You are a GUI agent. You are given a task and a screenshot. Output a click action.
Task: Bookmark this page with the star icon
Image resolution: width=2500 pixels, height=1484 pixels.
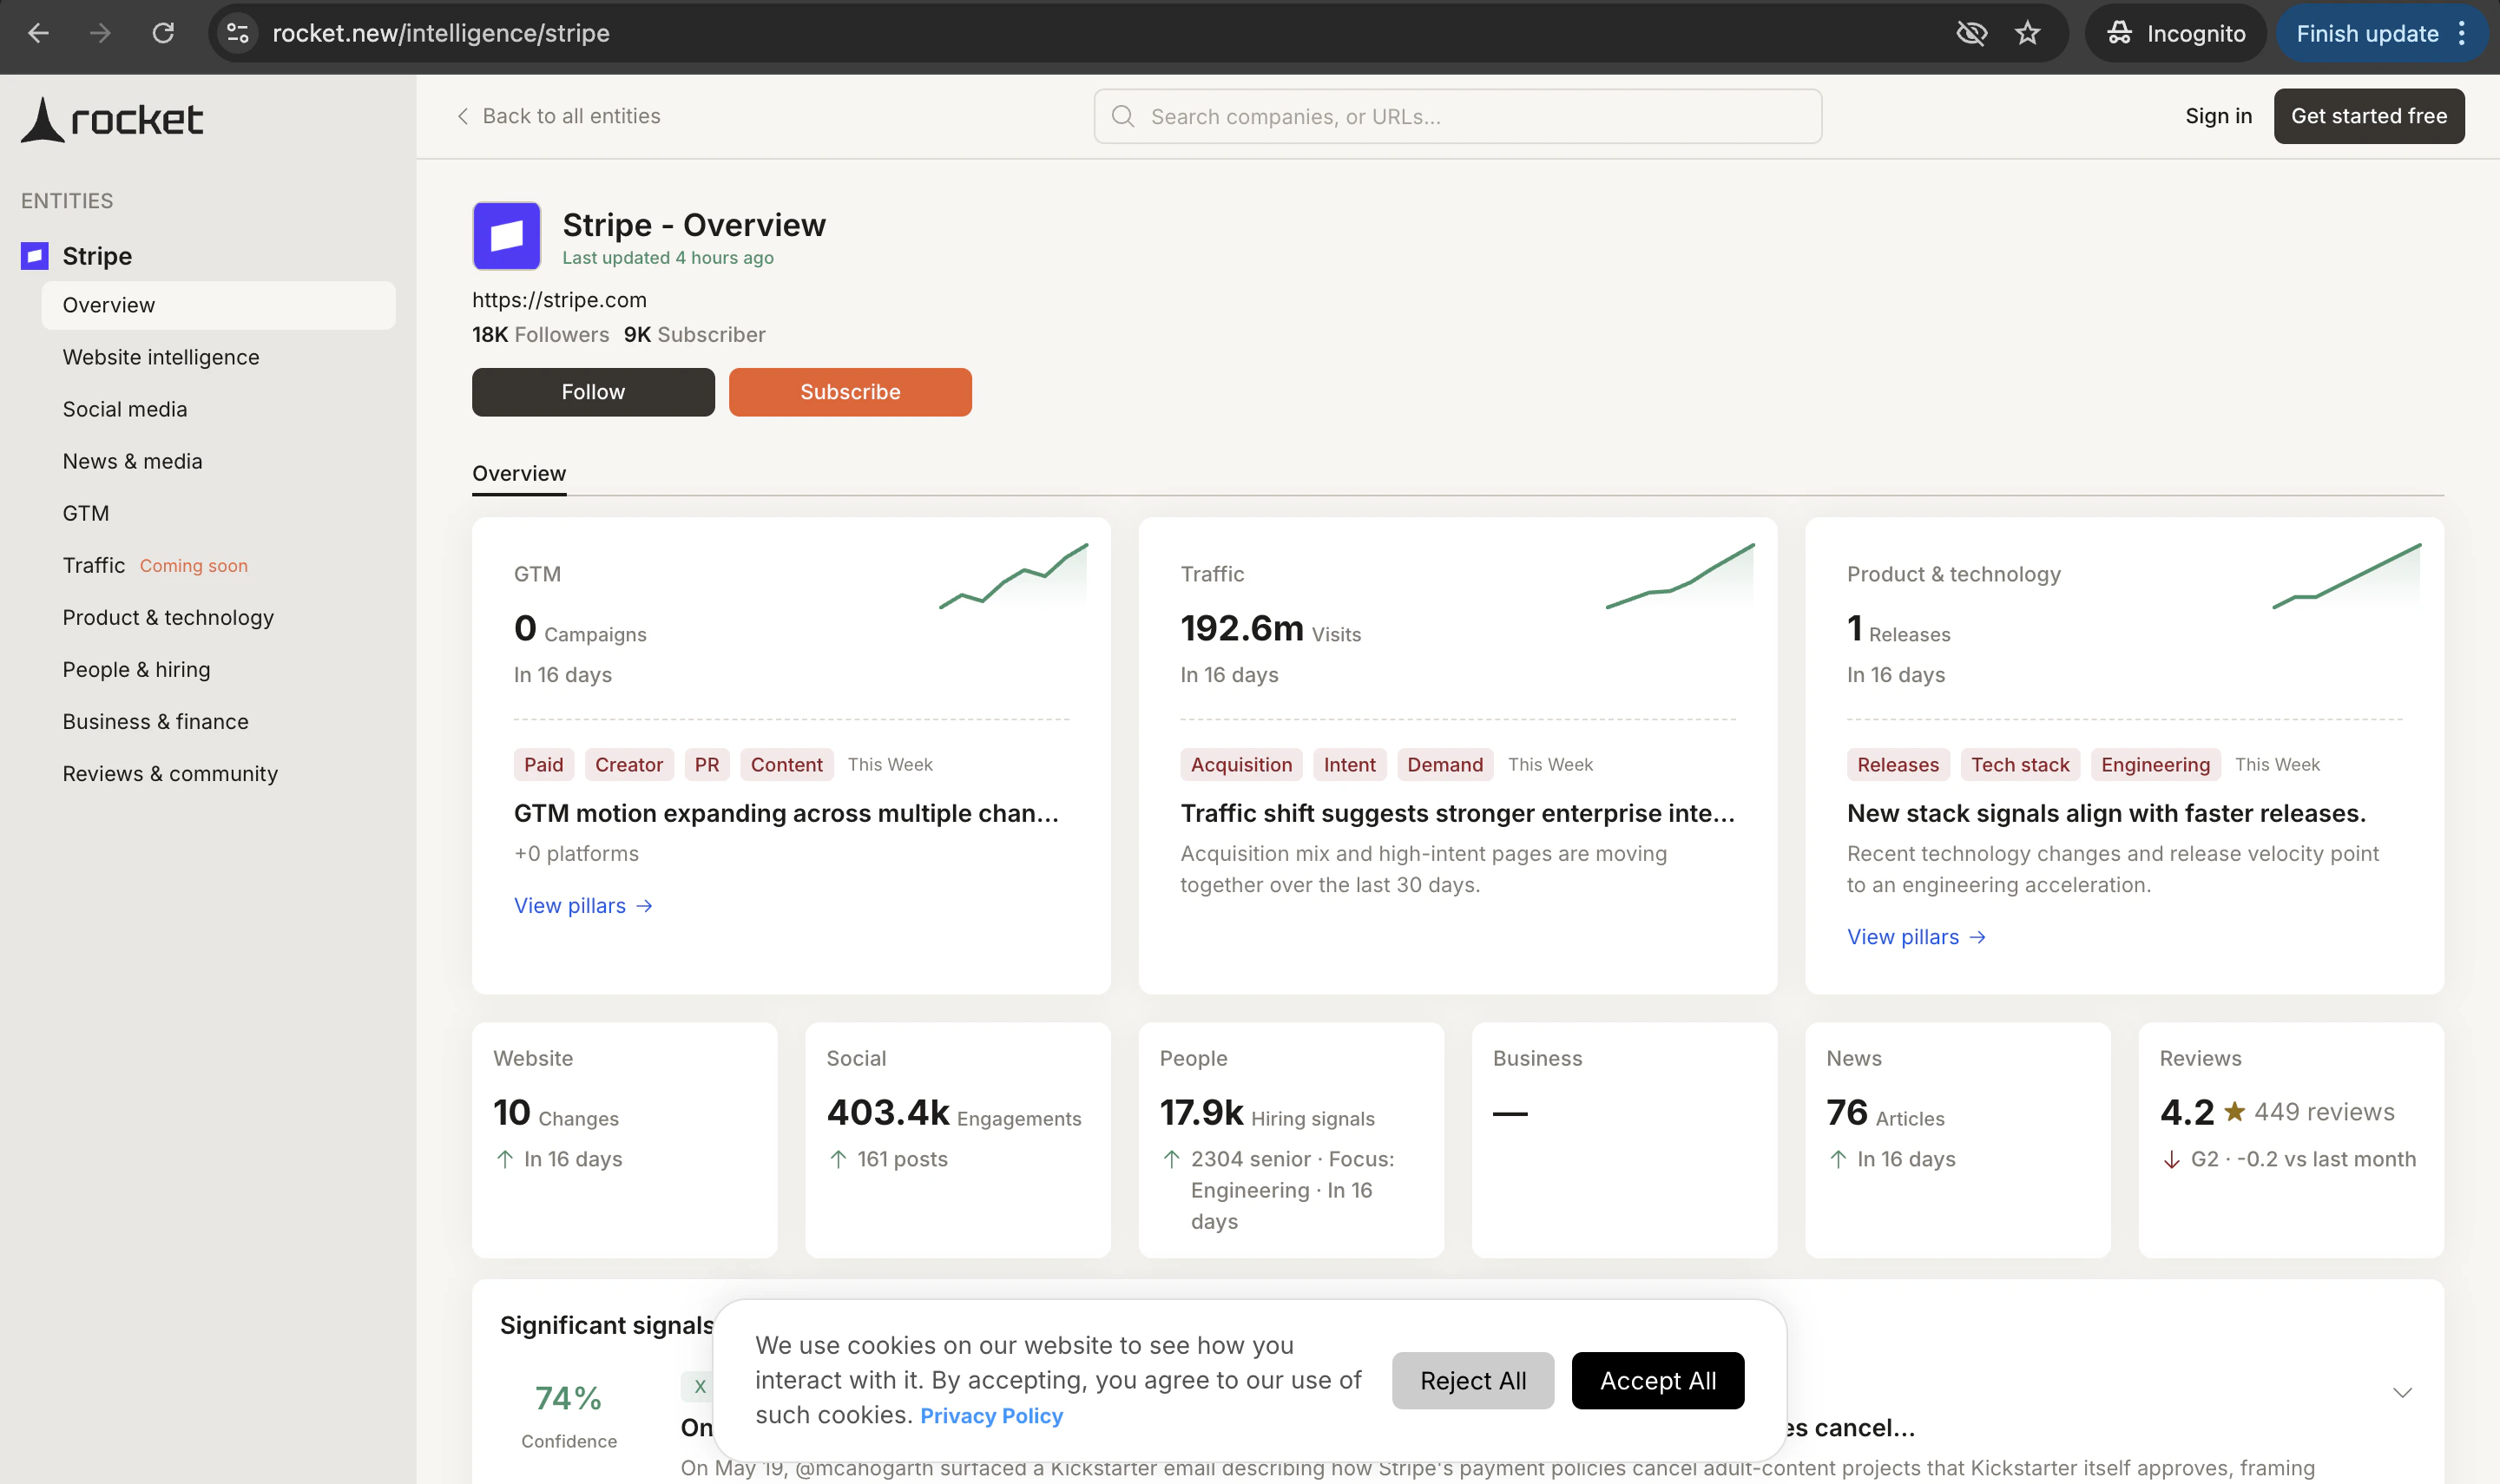[2027, 33]
